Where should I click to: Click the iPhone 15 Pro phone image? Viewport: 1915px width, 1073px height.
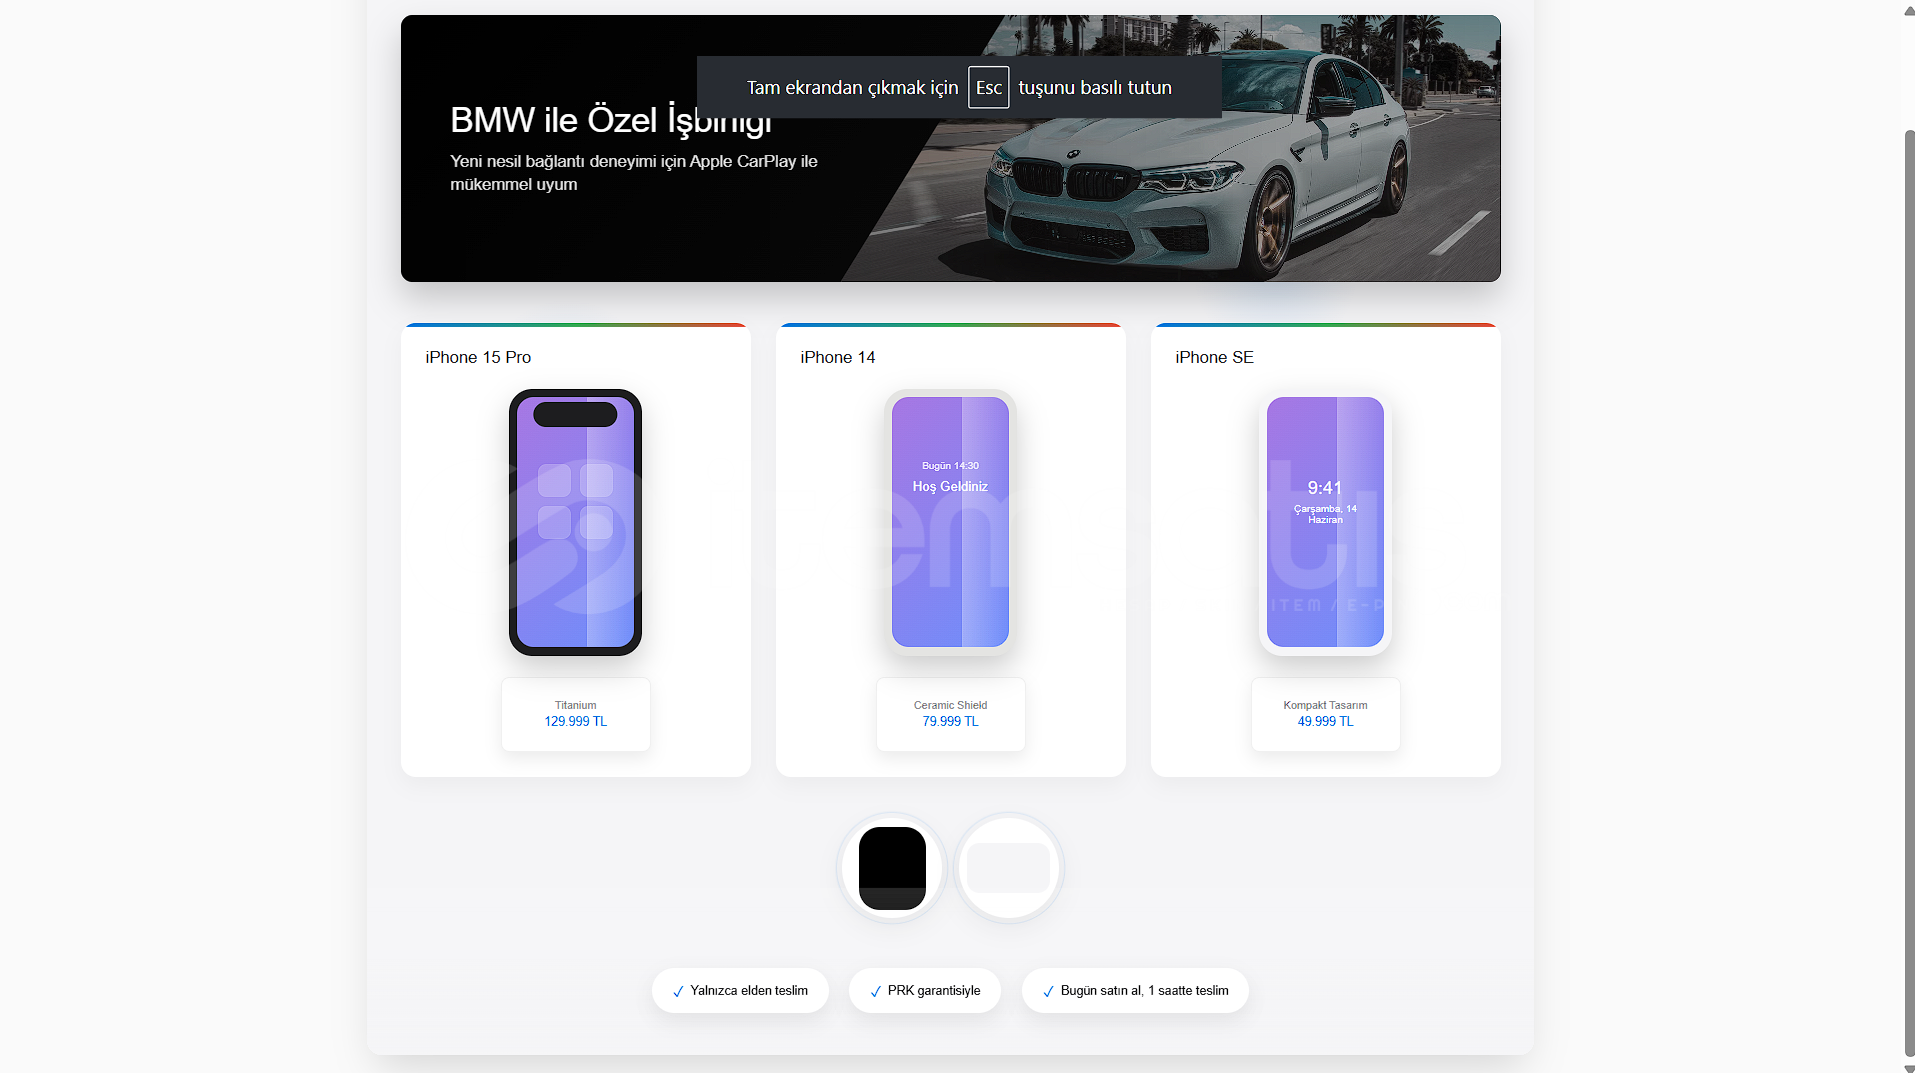(x=575, y=522)
